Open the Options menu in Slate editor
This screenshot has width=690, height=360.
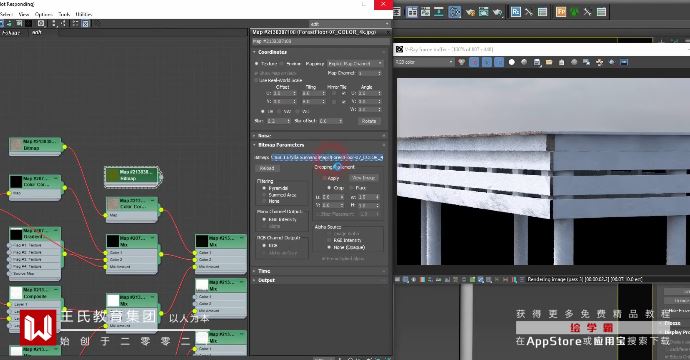tap(43, 15)
